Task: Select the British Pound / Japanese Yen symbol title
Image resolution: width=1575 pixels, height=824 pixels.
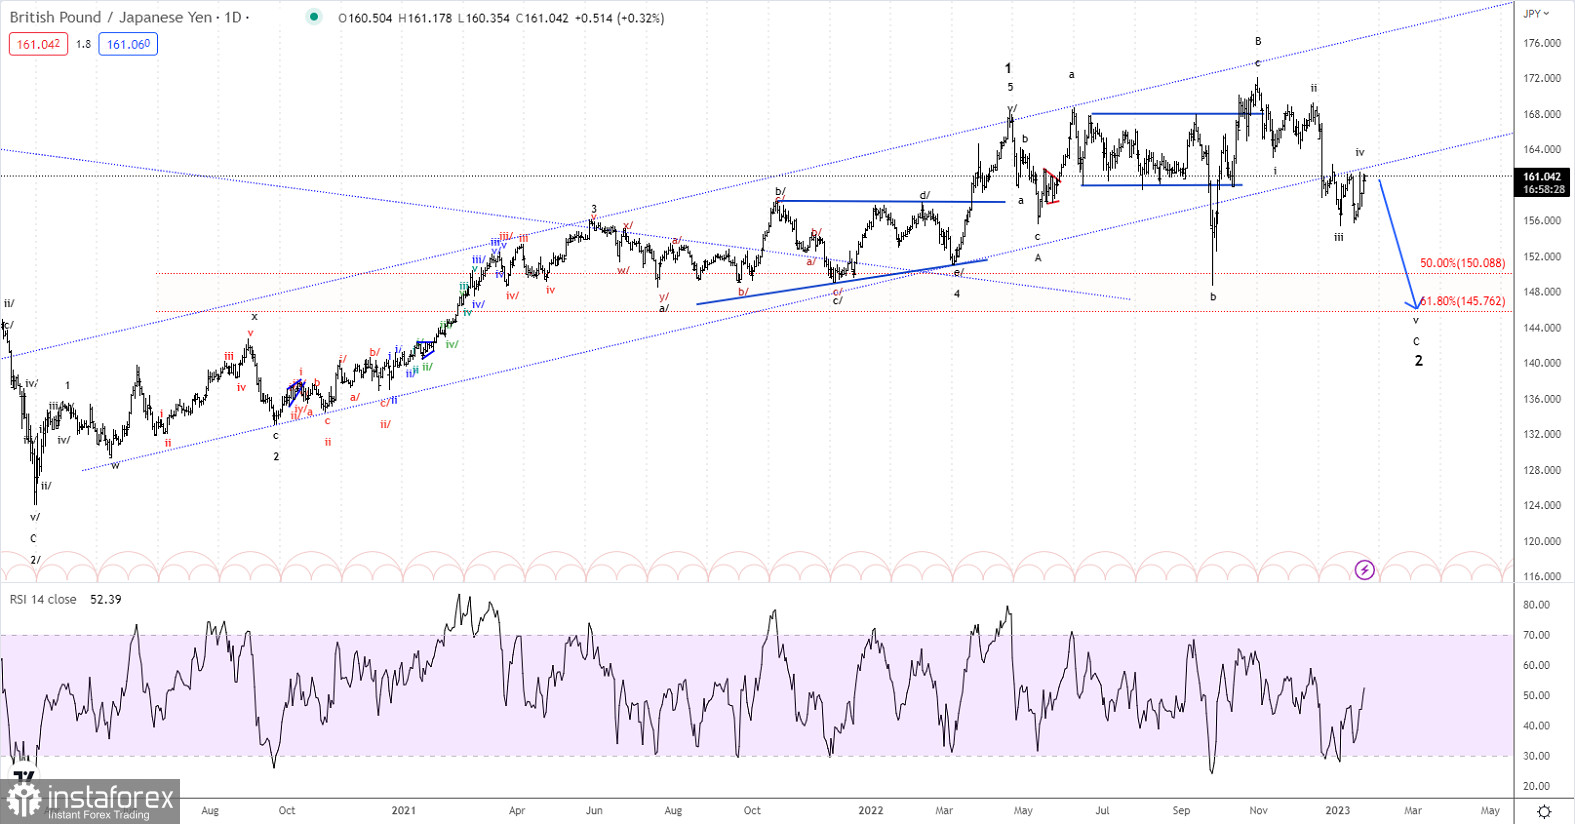Action: (x=109, y=17)
